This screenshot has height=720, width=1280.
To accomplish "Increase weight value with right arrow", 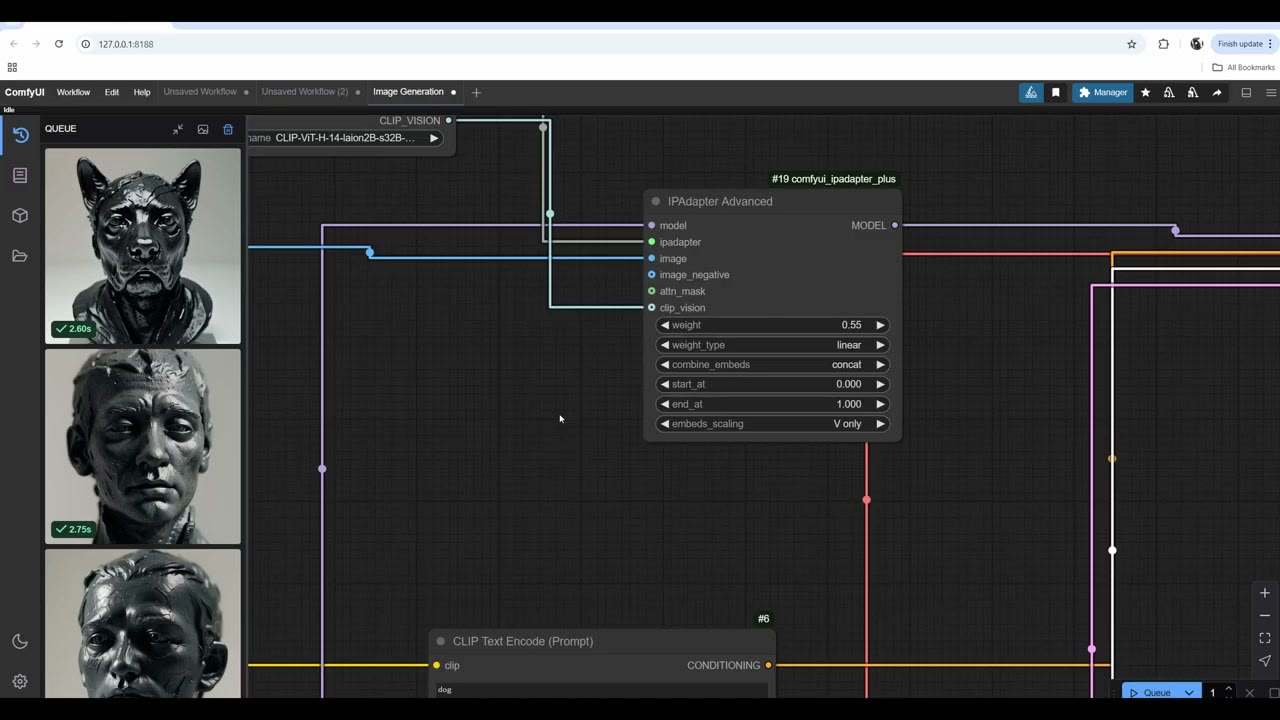I will click(880, 325).
